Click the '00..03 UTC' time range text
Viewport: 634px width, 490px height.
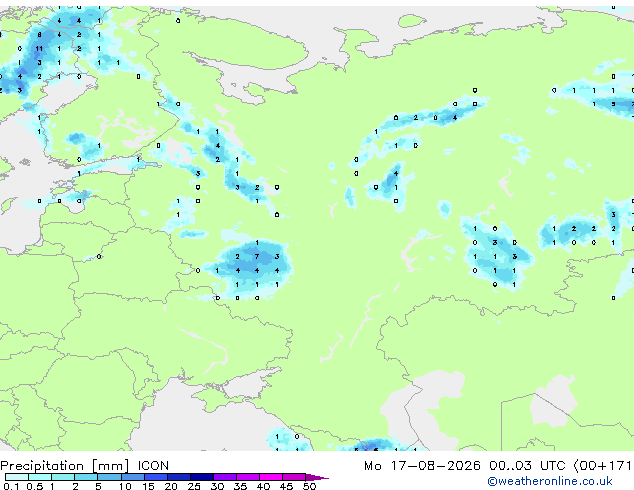527,466
